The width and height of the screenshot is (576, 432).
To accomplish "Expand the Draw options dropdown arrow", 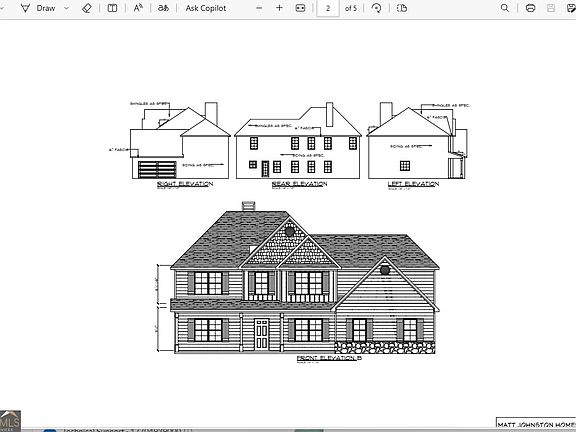I will click(66, 8).
